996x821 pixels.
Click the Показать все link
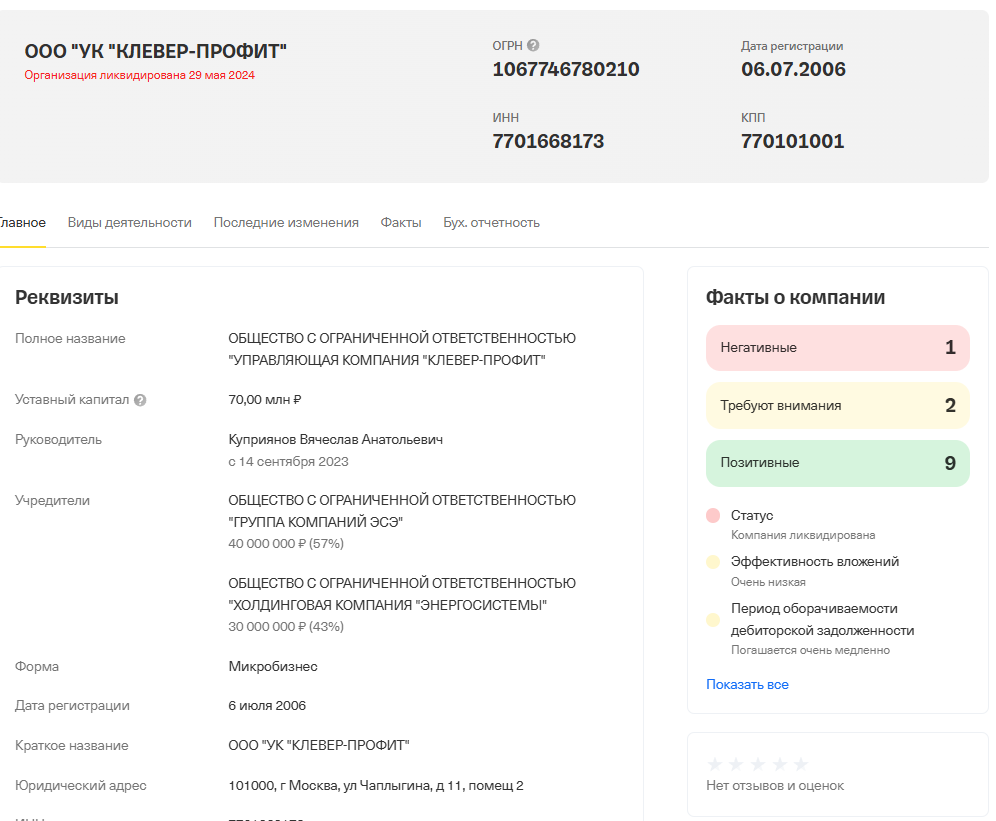point(745,684)
